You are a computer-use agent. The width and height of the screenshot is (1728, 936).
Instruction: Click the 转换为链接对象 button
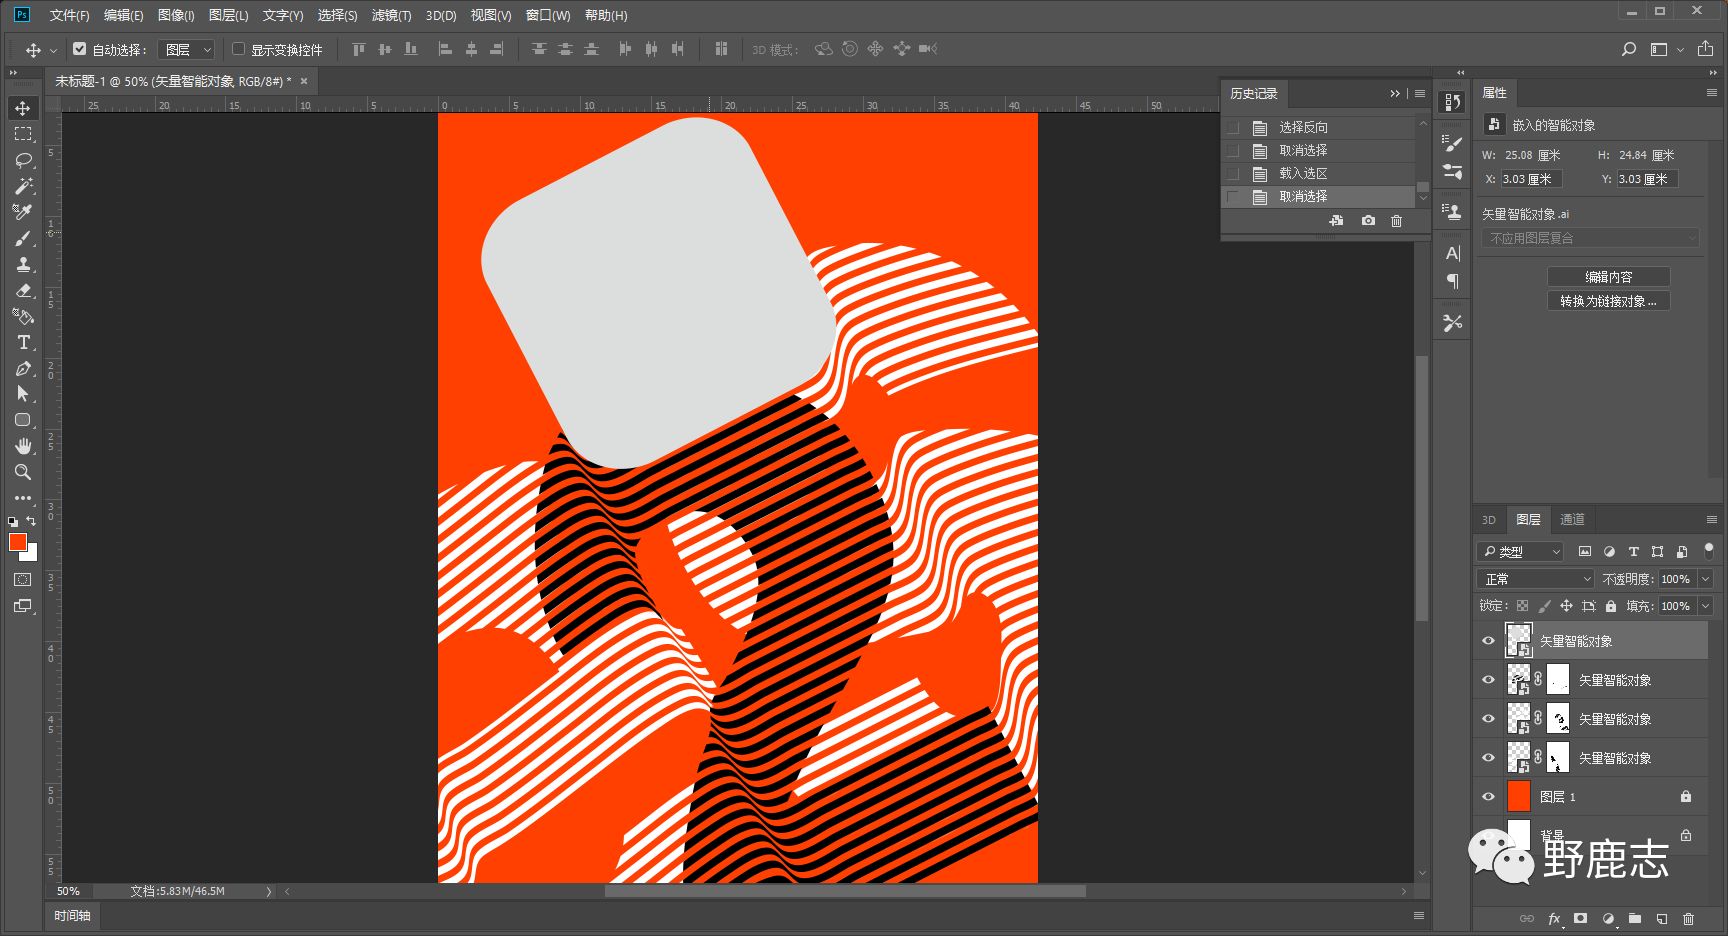click(x=1608, y=301)
